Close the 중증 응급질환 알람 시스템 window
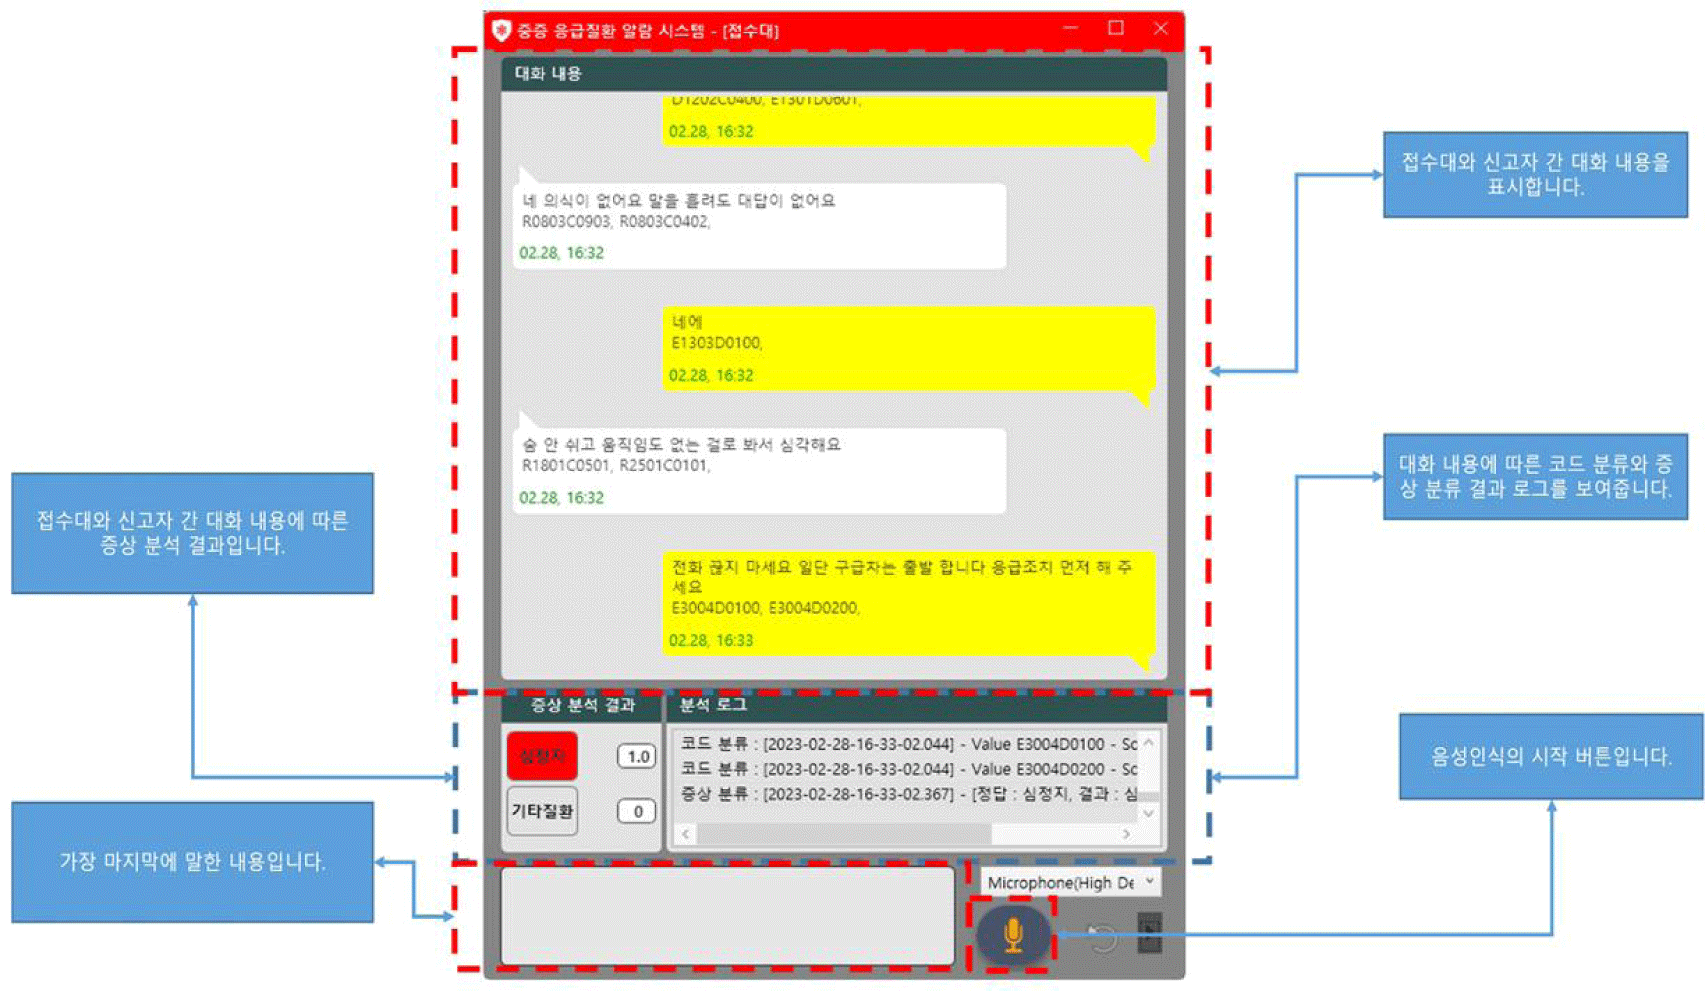This screenshot has width=1705, height=991. 1161,28
